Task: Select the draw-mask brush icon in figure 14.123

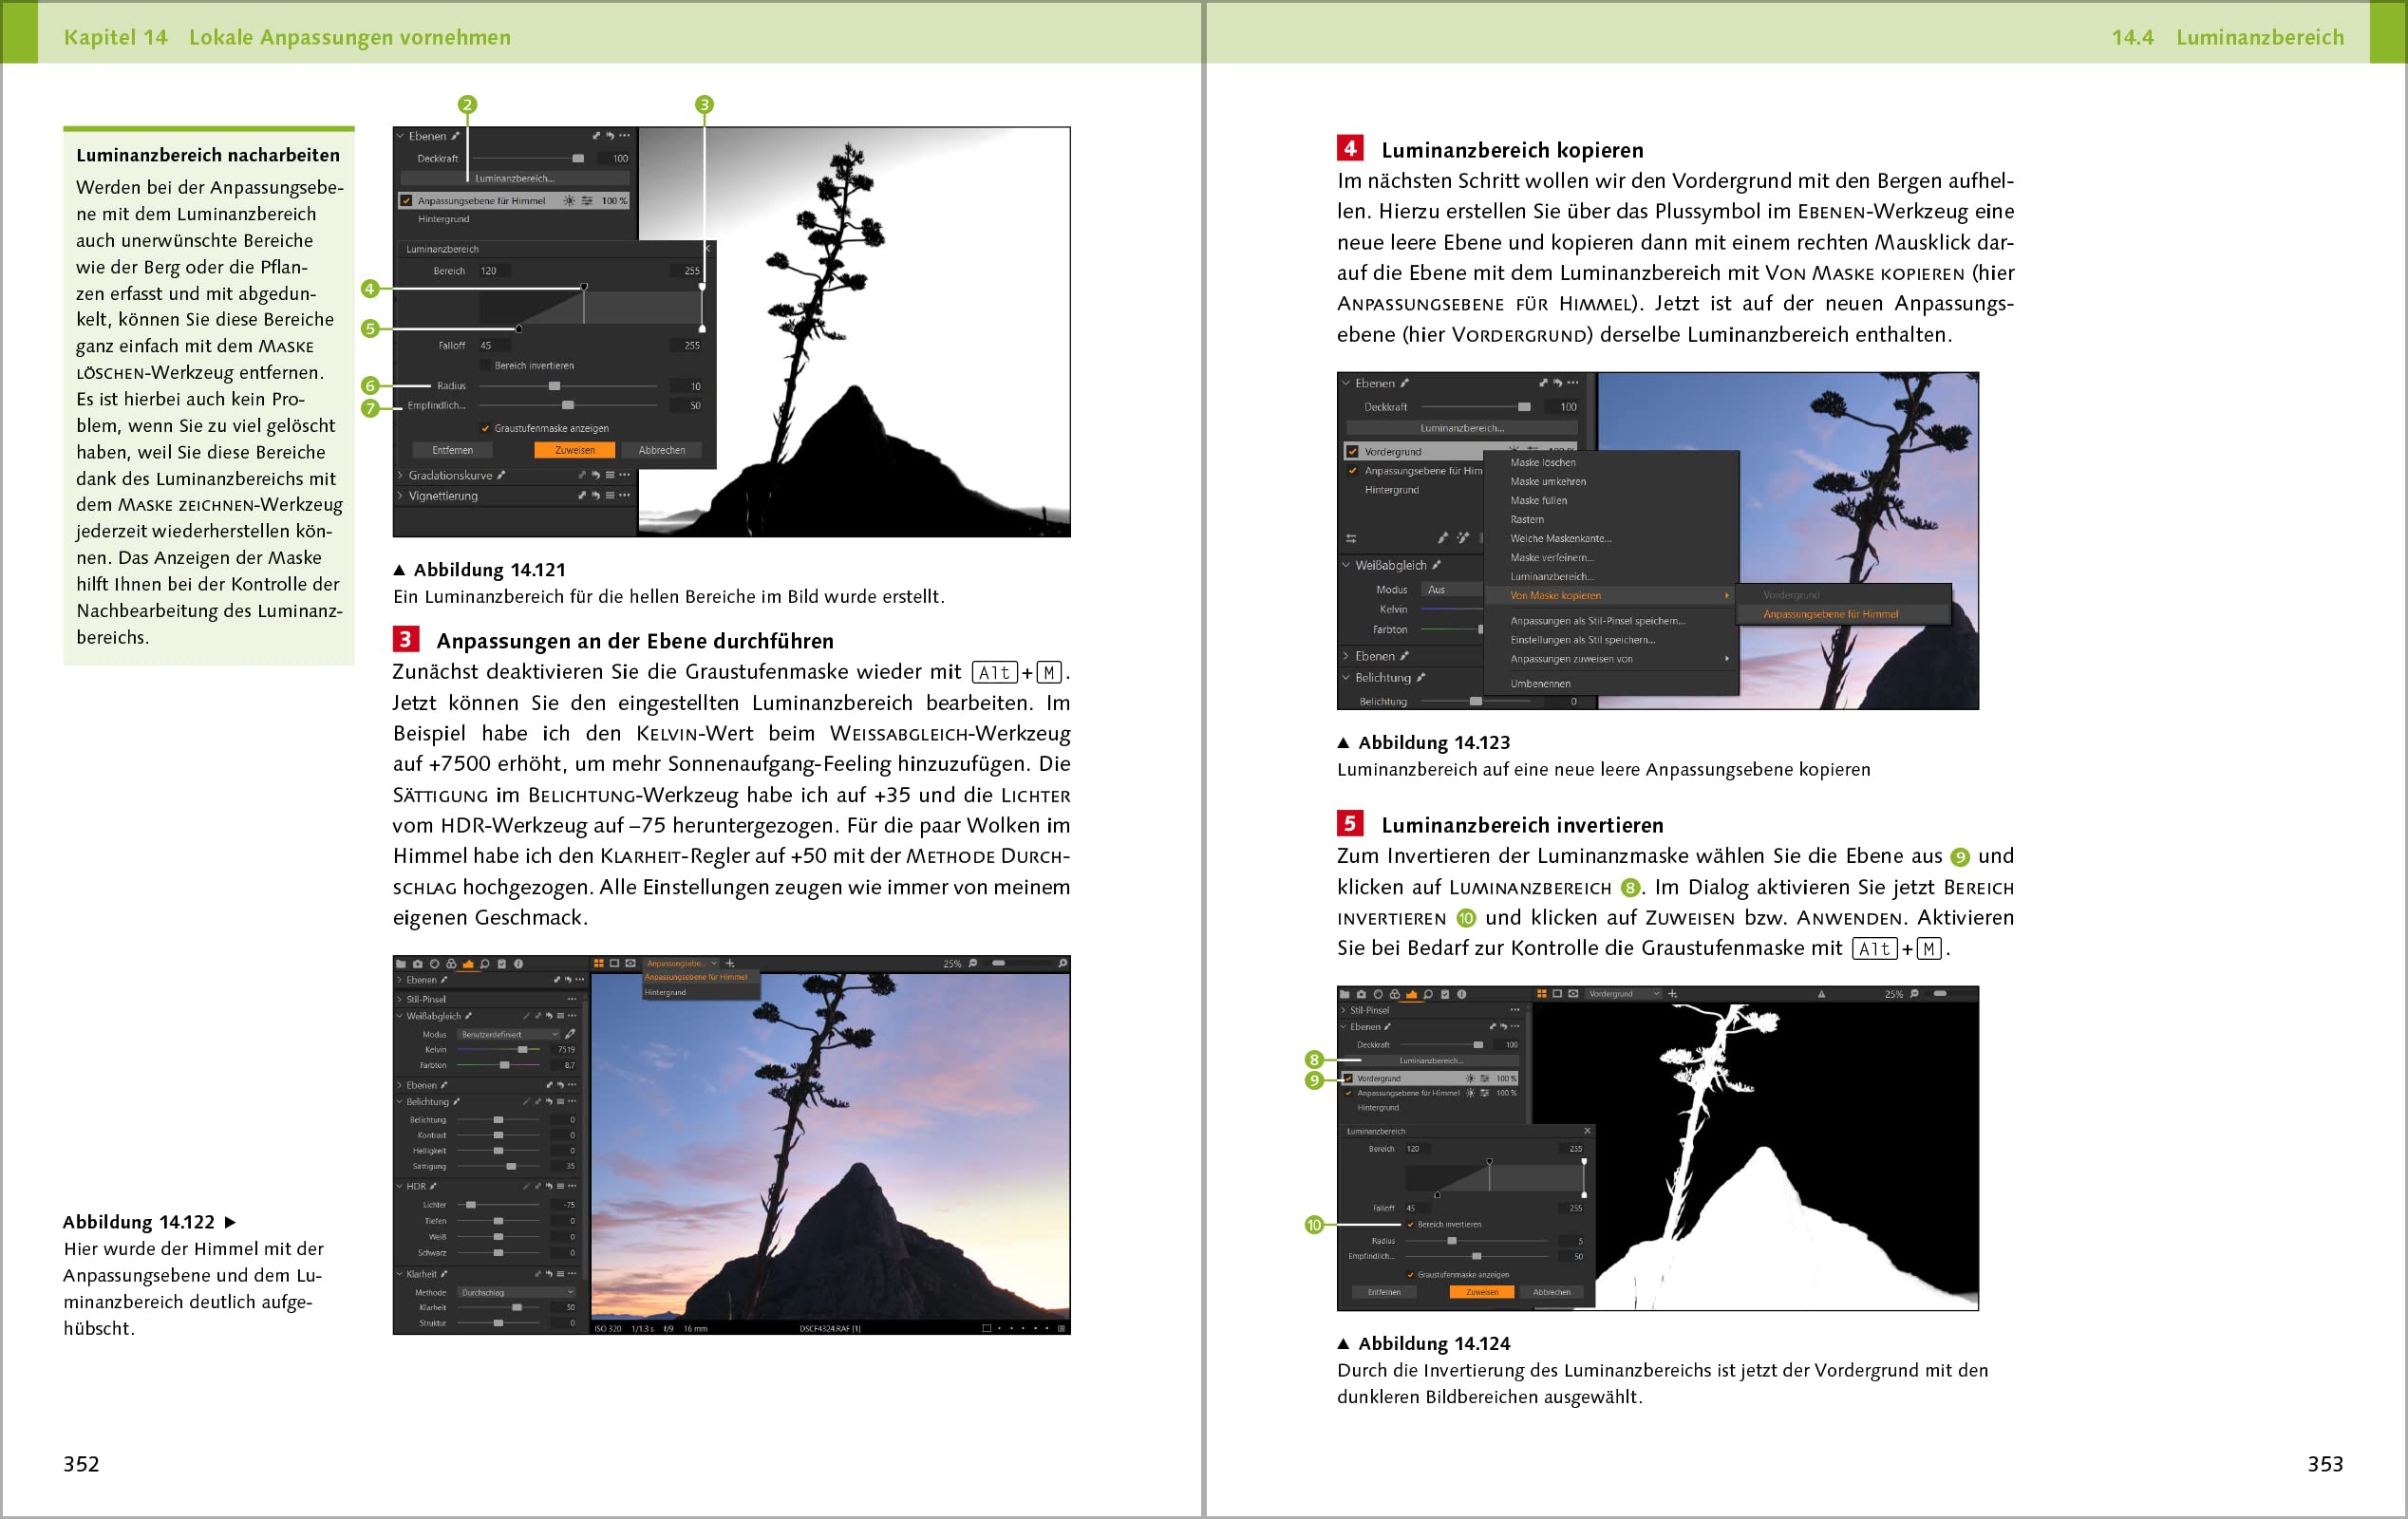Action: click(1443, 538)
